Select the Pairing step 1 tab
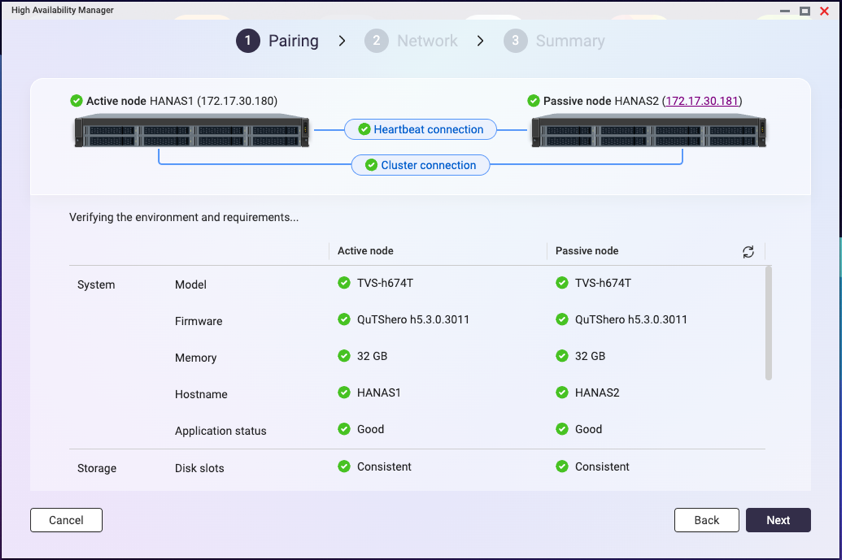Screen dimensions: 842x560 point(278,41)
